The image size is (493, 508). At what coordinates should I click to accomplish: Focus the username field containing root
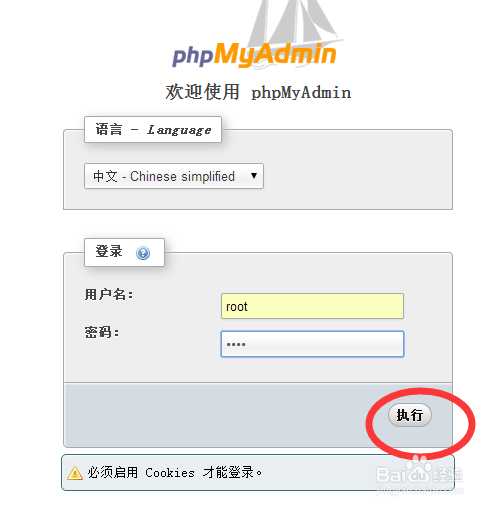312,306
